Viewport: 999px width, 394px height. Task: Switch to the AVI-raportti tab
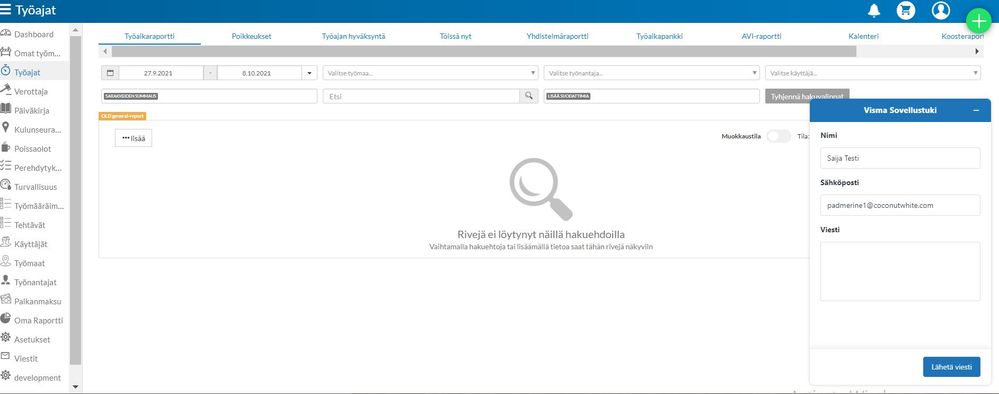pos(761,36)
